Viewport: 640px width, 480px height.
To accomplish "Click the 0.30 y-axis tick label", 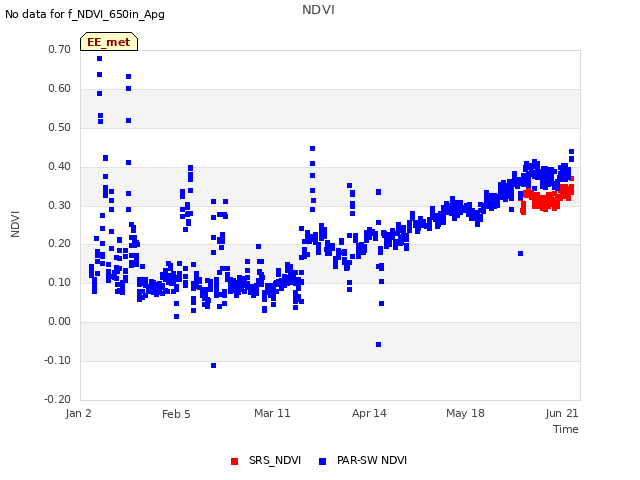I will 60,205.
